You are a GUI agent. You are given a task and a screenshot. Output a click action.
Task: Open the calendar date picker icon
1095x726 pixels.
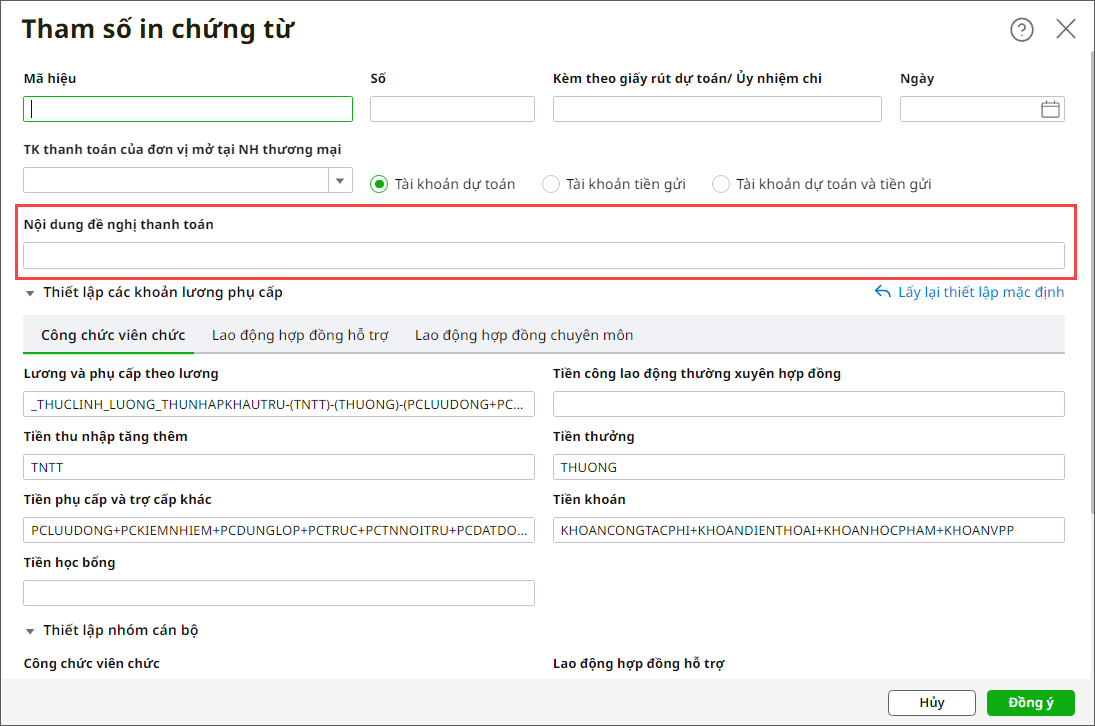(x=1050, y=109)
